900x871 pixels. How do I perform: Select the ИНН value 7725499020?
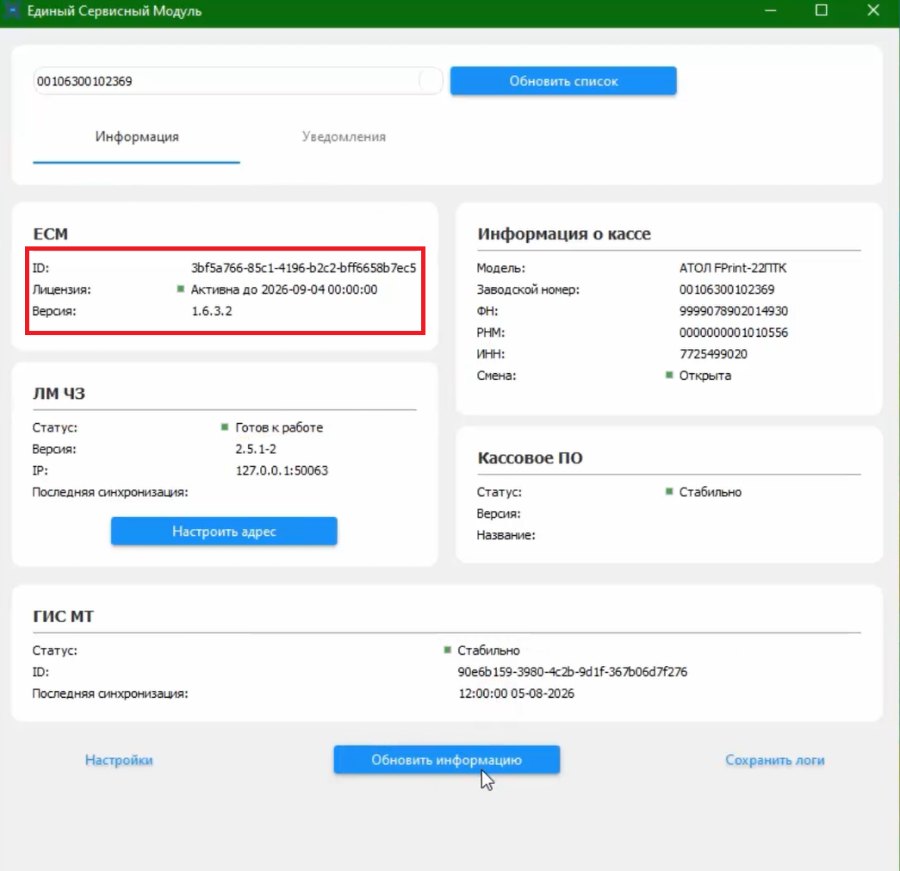[713, 354]
